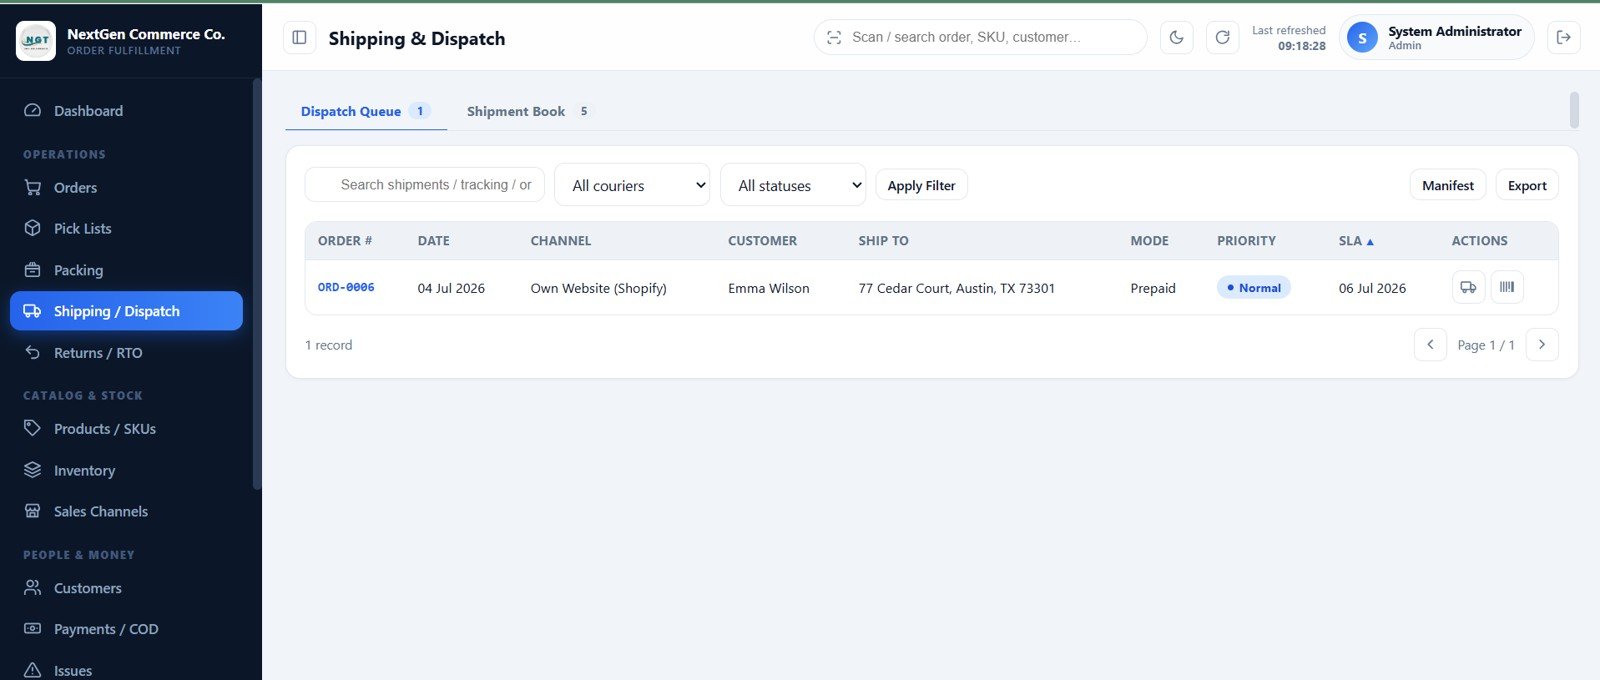Click the Emma Wilson customer cell
The image size is (1600, 680).
(x=769, y=288)
